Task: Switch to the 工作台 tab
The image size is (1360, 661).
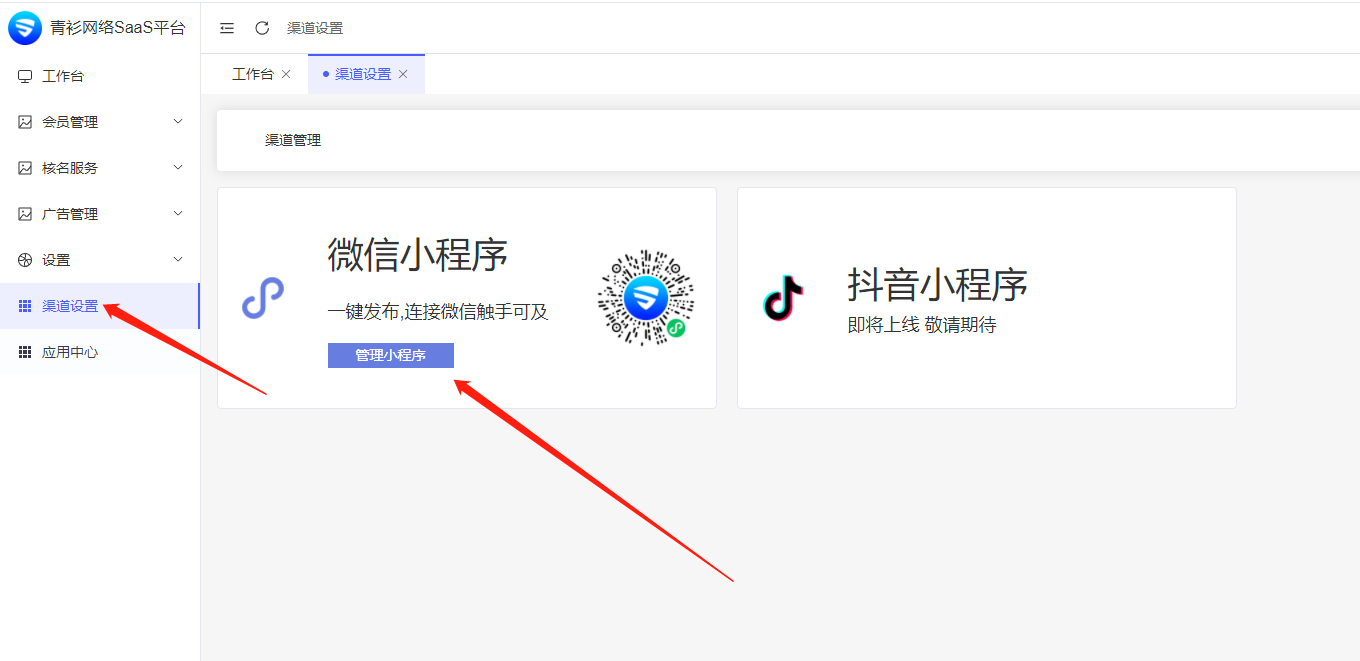Action: pos(253,74)
